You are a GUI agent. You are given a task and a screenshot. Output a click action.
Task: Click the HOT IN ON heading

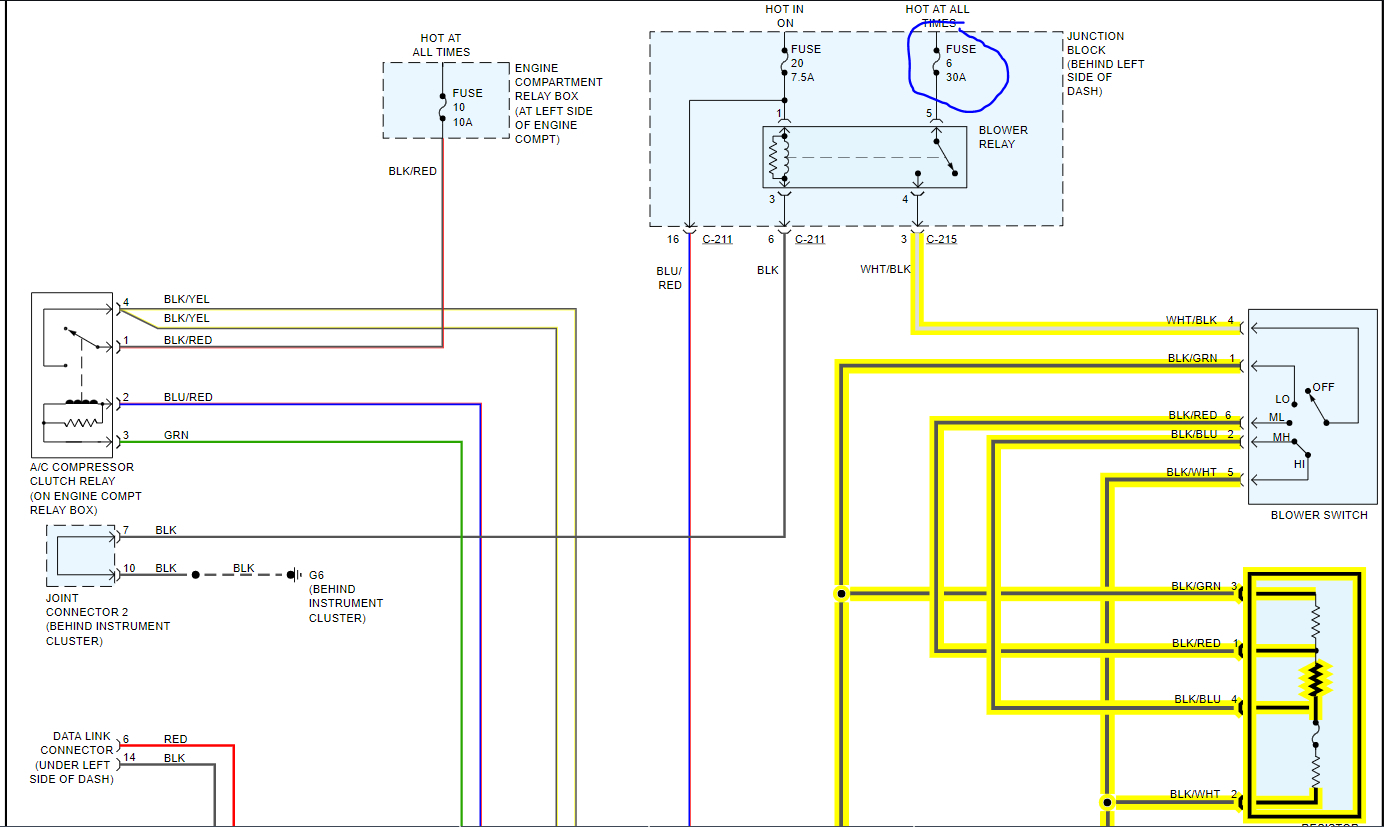click(x=785, y=16)
